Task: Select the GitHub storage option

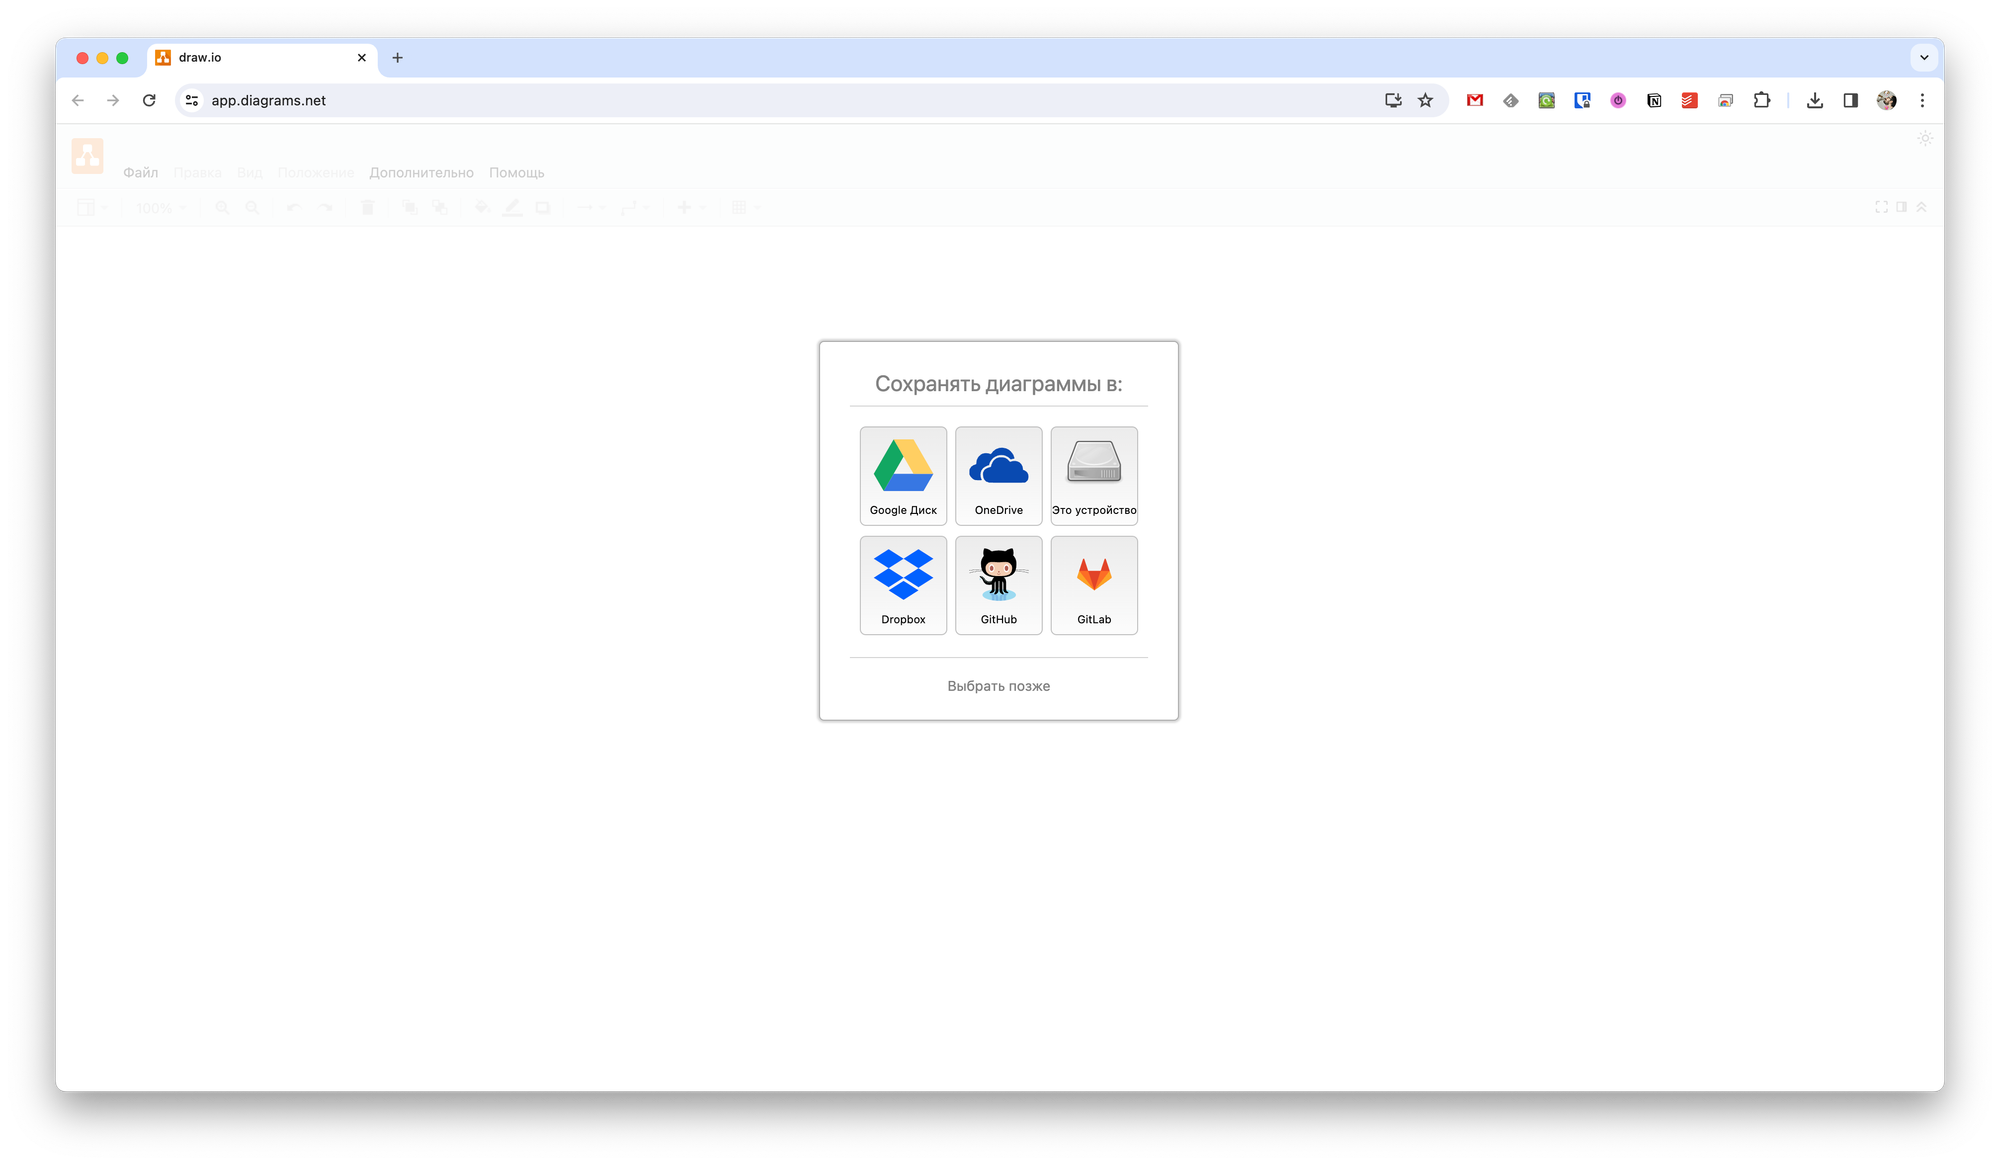Action: pos(998,584)
